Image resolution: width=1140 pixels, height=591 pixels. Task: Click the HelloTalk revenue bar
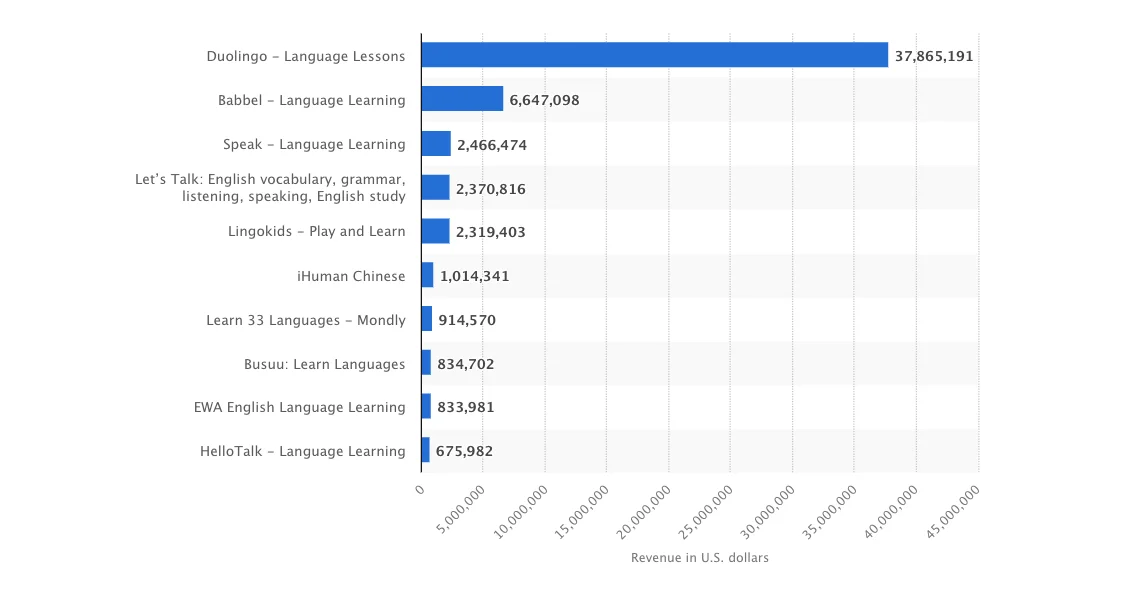425,451
